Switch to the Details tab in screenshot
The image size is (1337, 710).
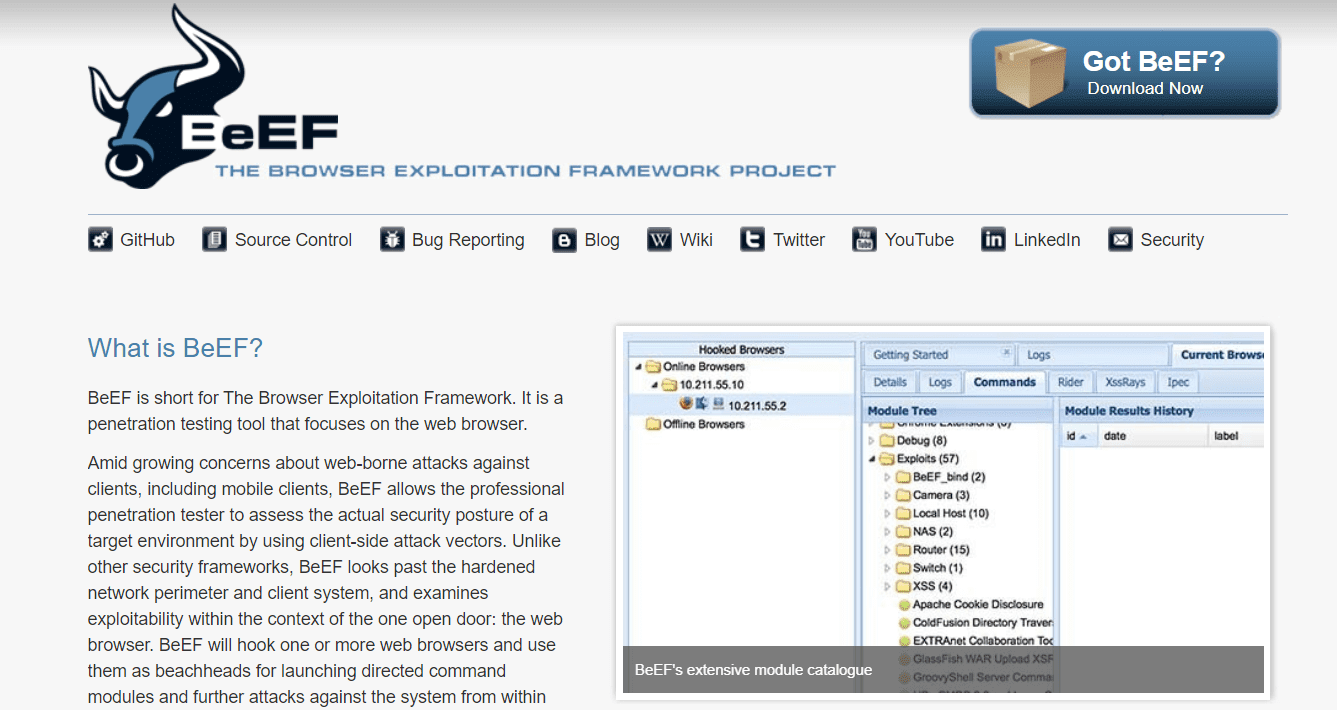890,382
